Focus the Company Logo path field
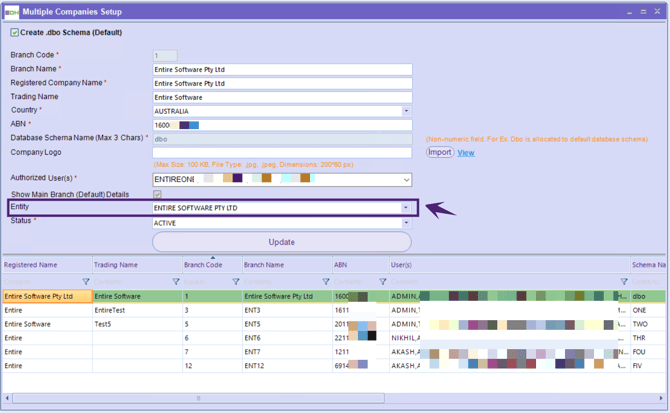Screen dimensions: 670x413 [x=282, y=152]
